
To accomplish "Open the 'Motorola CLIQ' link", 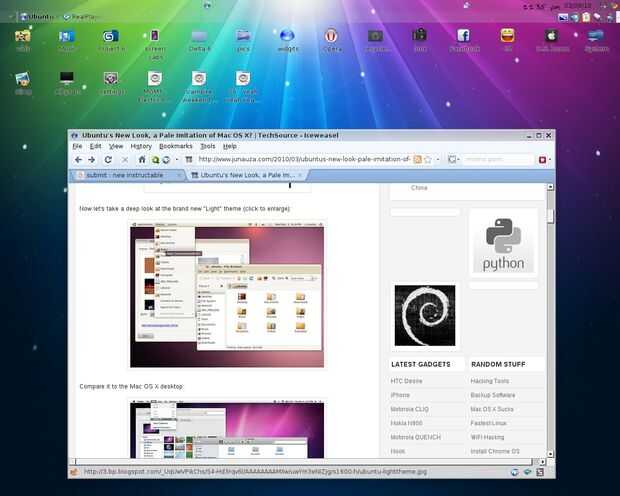I will coord(409,409).
